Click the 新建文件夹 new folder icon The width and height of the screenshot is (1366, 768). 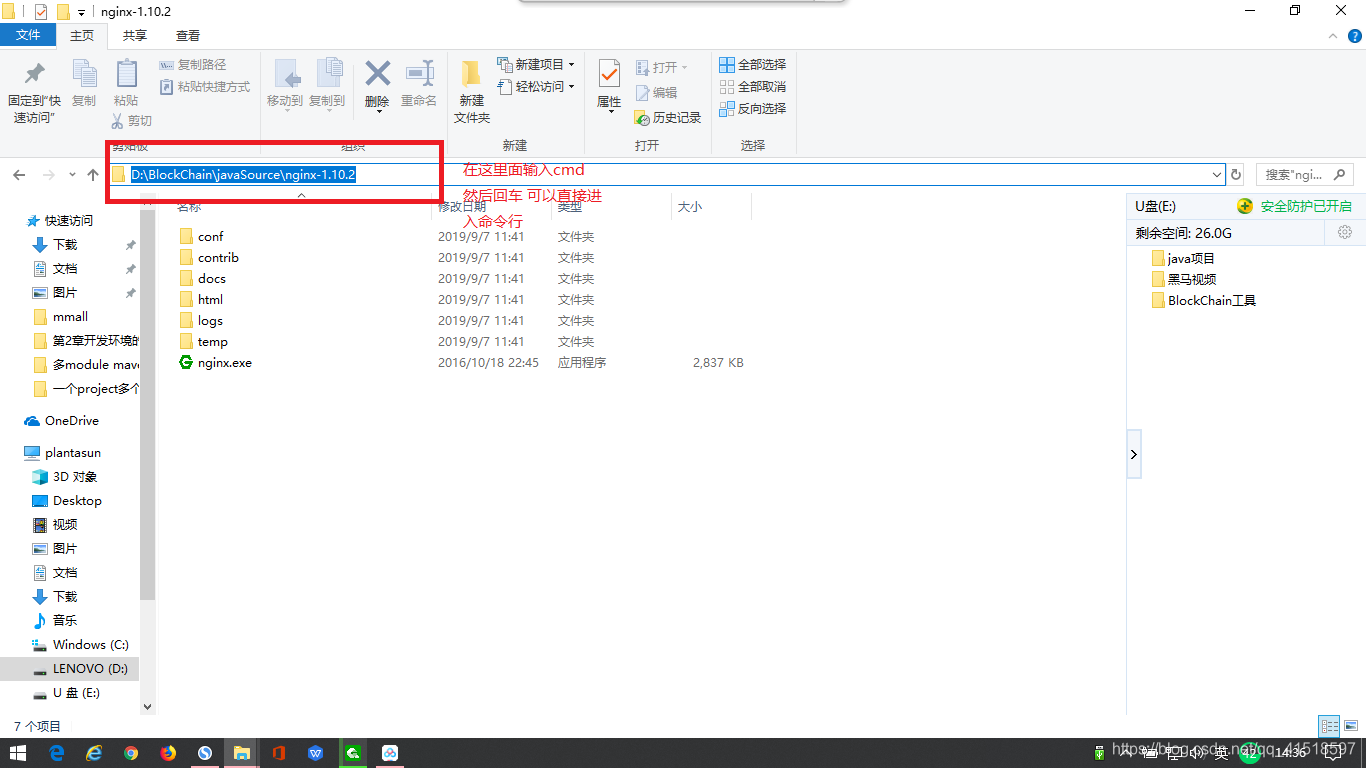471,74
